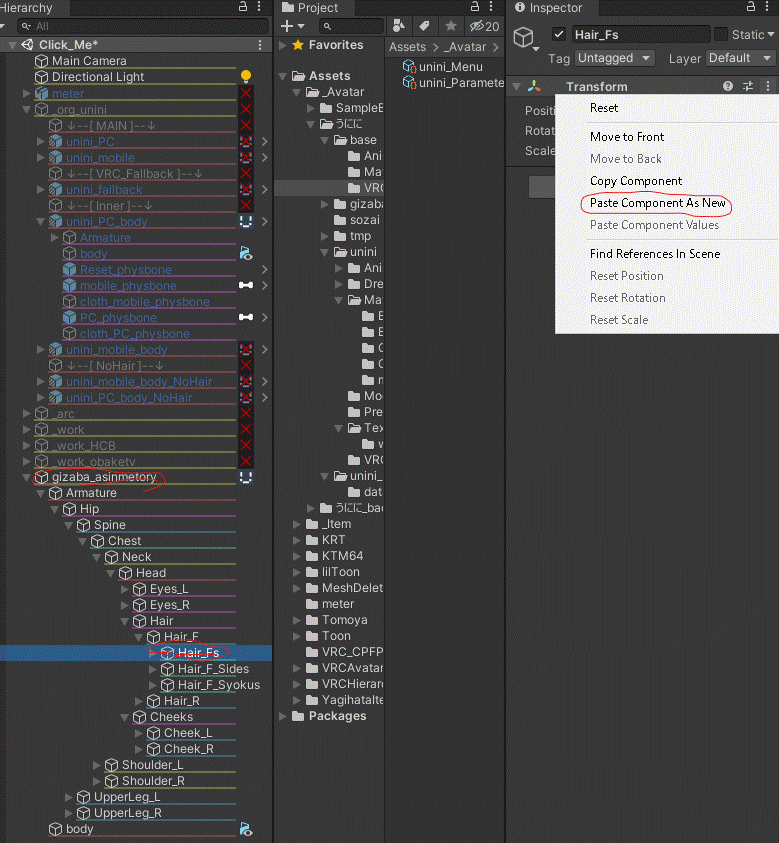Click the unini_Menu asset icon
This screenshot has width=779, height=843.
(410, 67)
